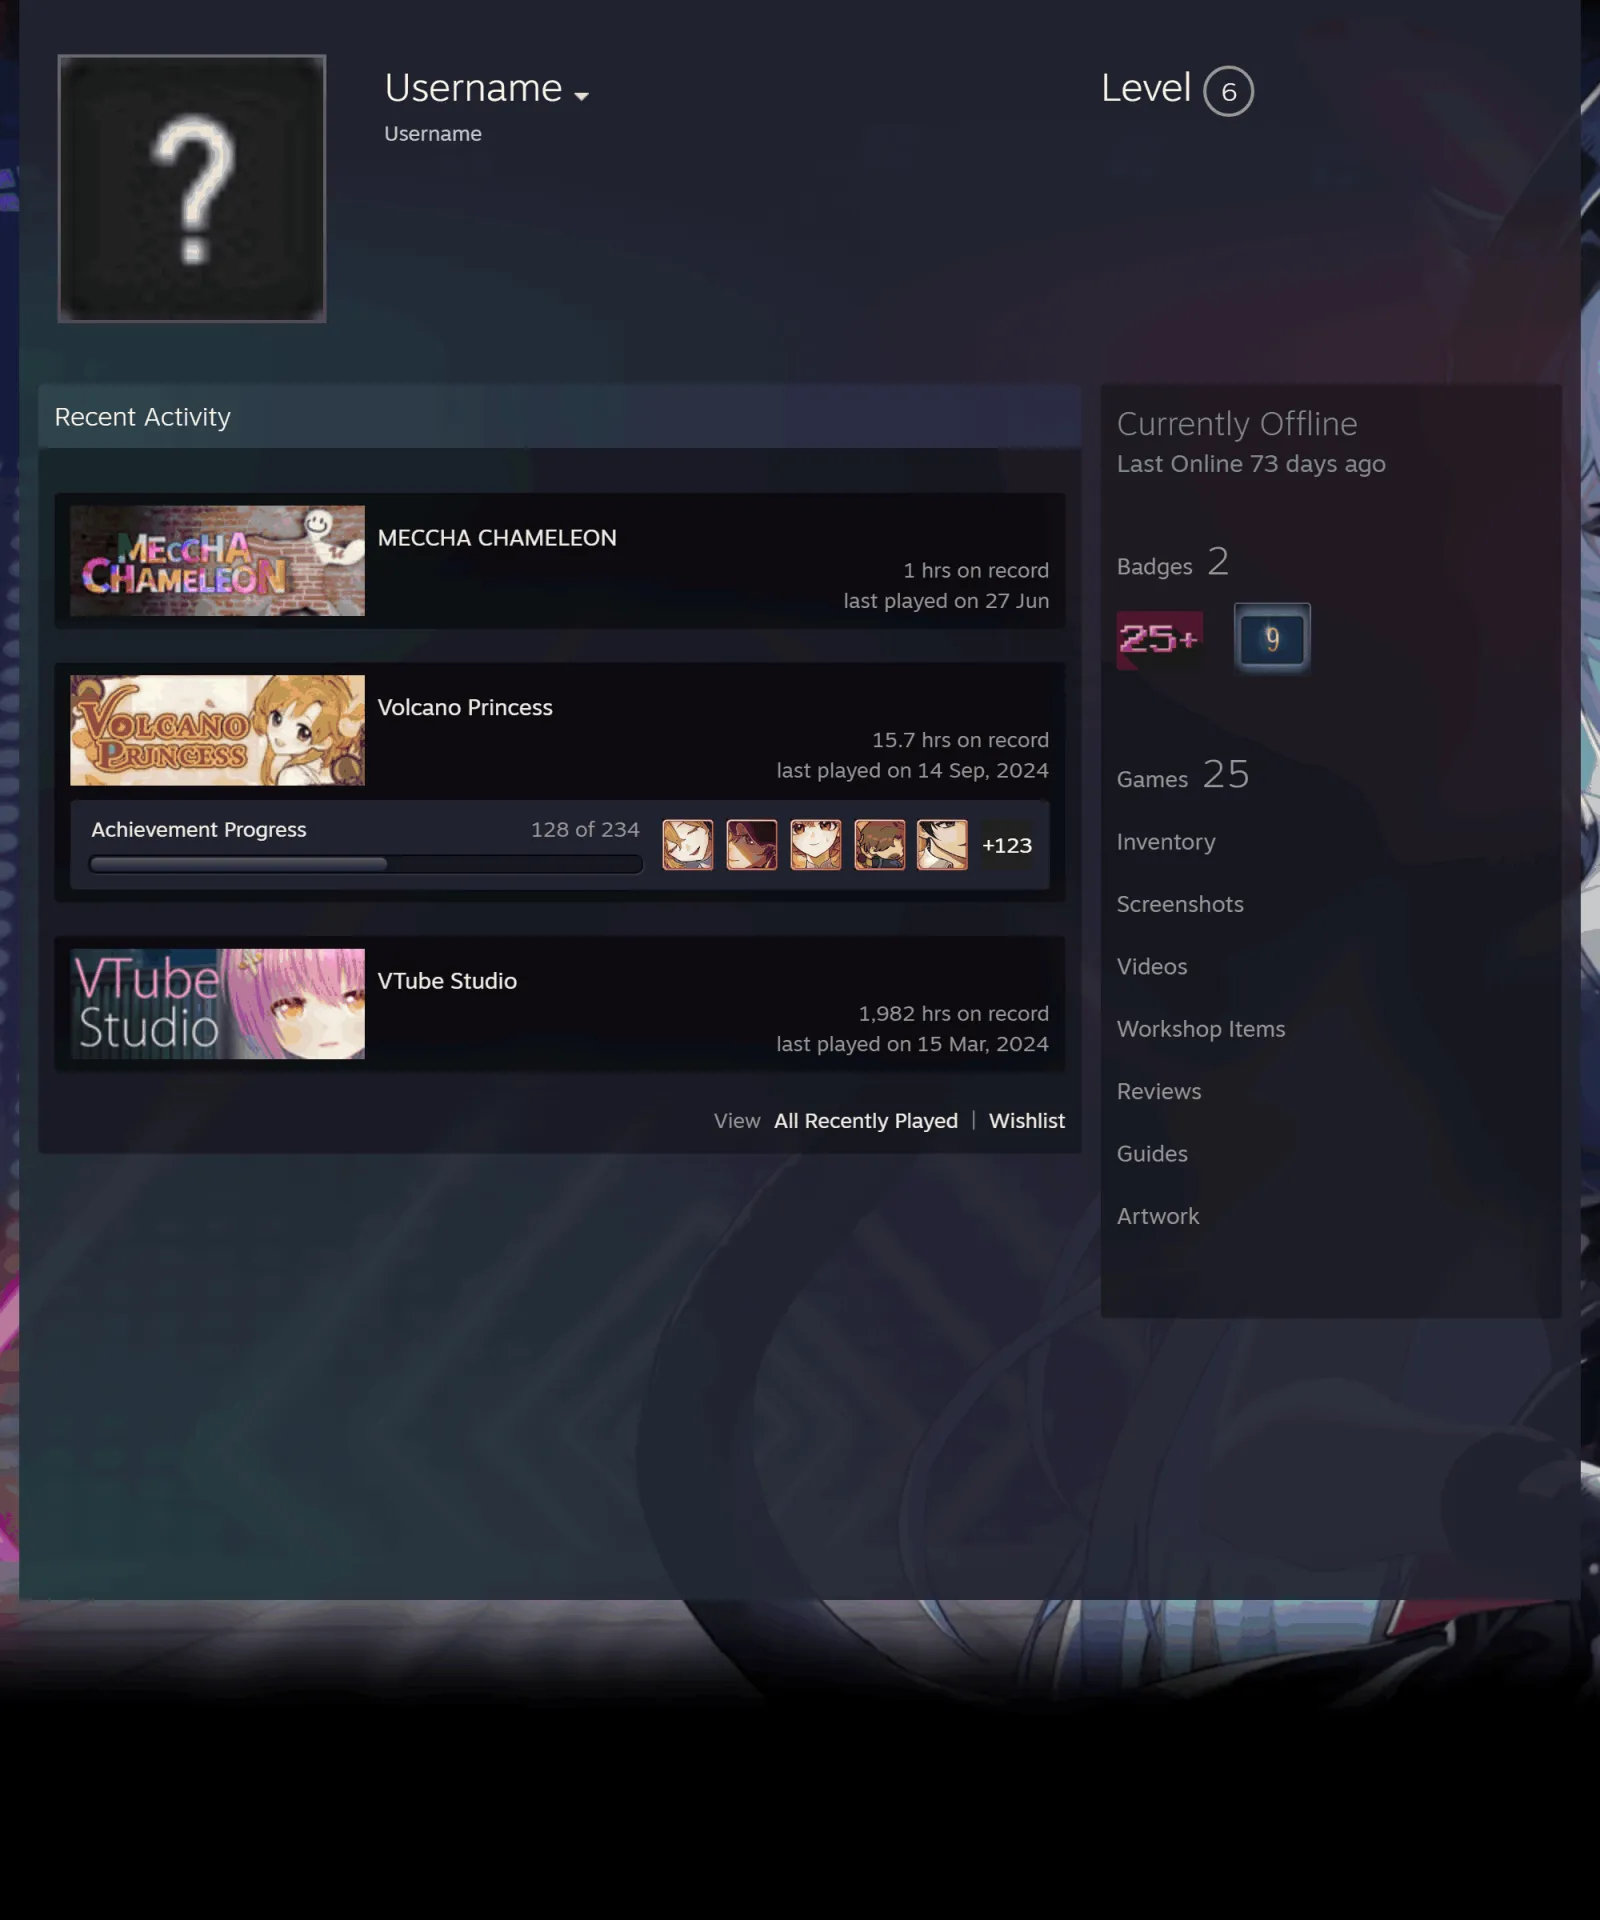The image size is (1600, 1920).
Task: Click the Level text label
Action: tap(1146, 88)
